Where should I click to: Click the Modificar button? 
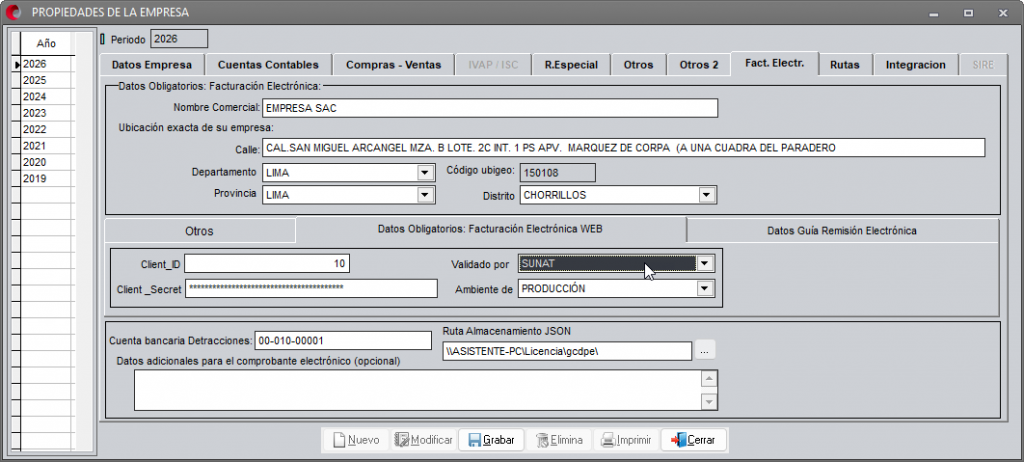click(x=423, y=440)
